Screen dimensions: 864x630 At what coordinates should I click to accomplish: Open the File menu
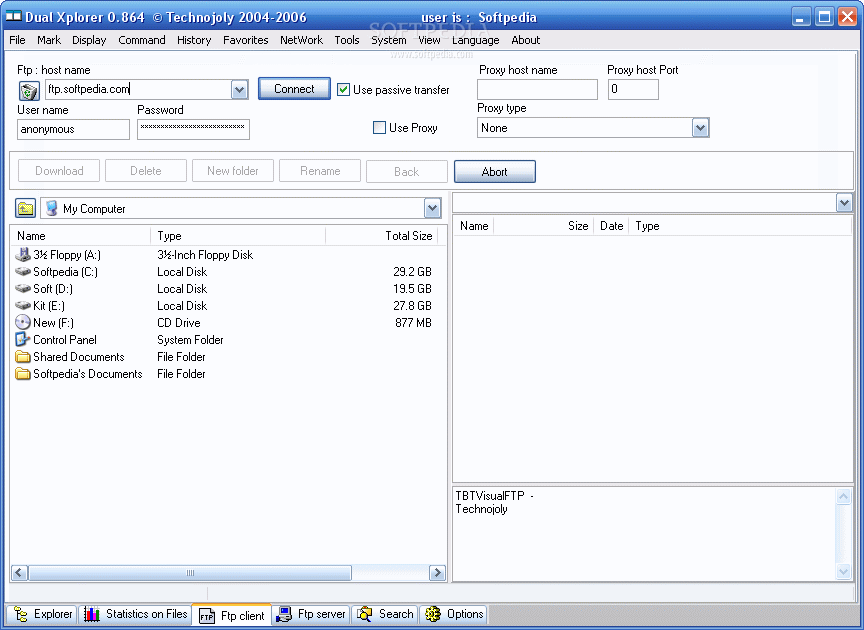(17, 40)
